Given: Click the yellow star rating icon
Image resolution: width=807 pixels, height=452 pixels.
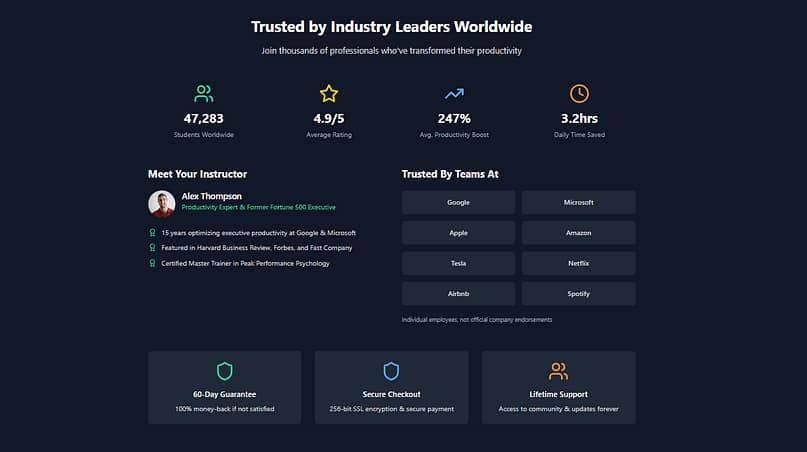Looking at the screenshot, I should pyautogui.click(x=329, y=94).
